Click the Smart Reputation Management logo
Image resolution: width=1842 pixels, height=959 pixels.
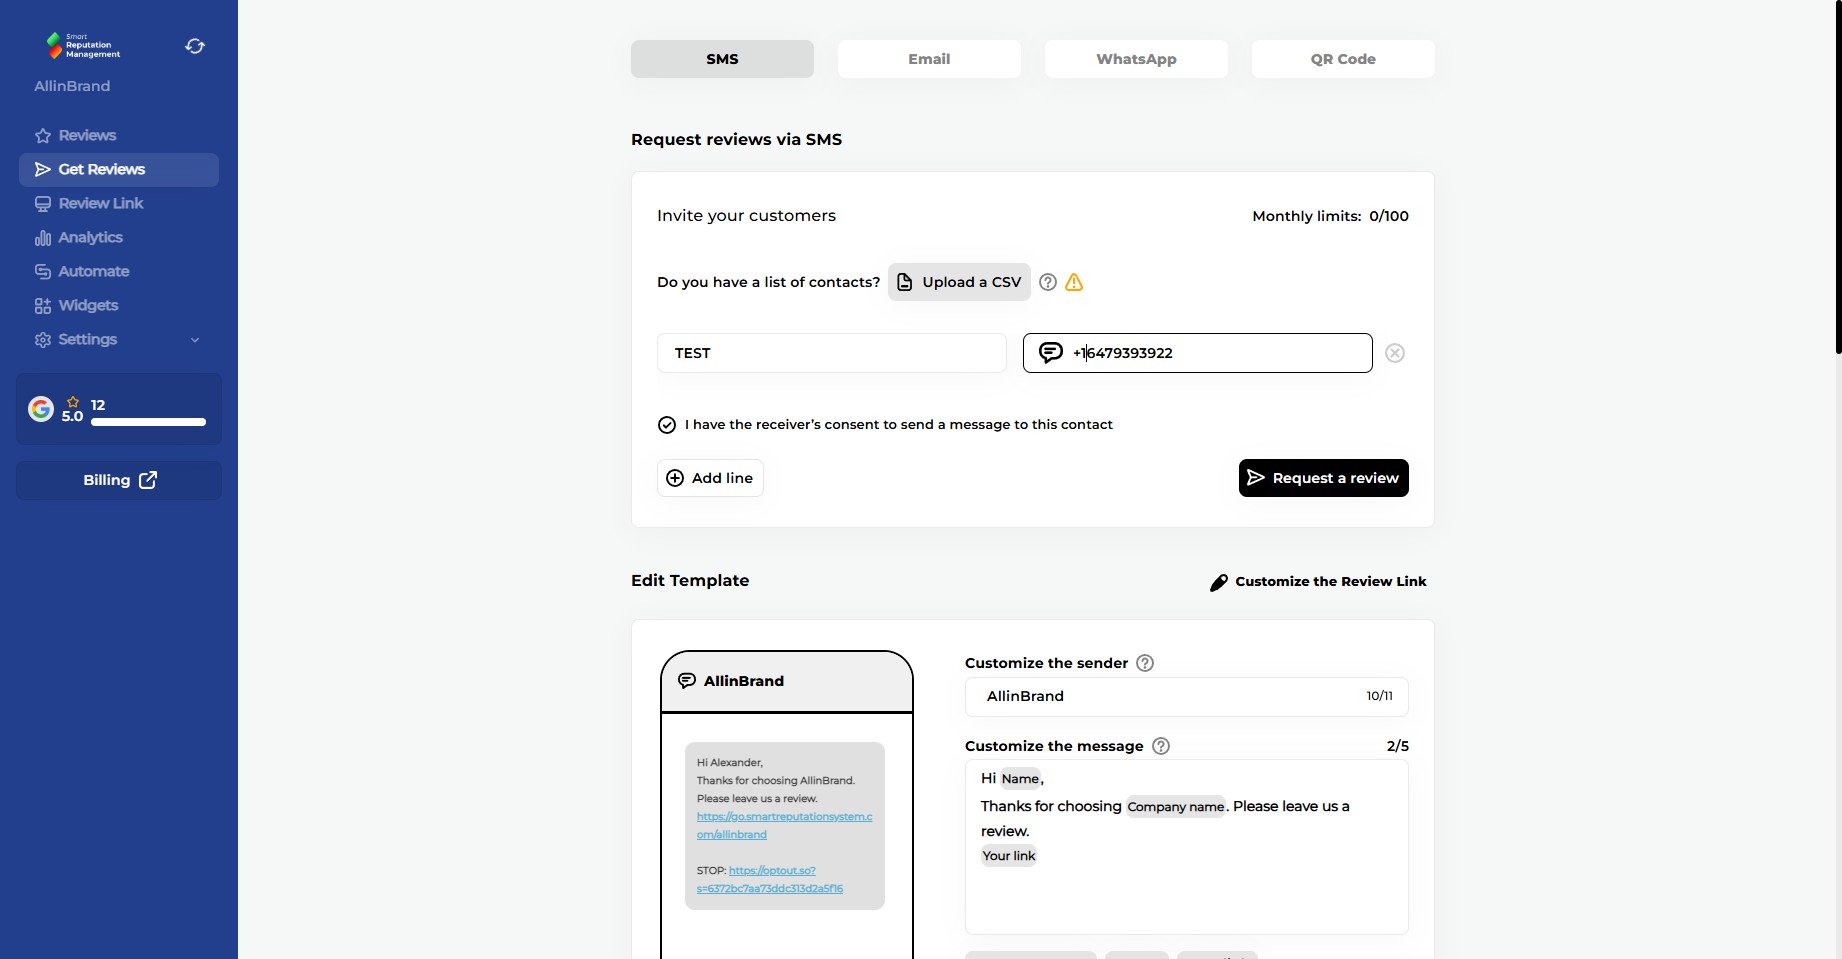pyautogui.click(x=83, y=45)
